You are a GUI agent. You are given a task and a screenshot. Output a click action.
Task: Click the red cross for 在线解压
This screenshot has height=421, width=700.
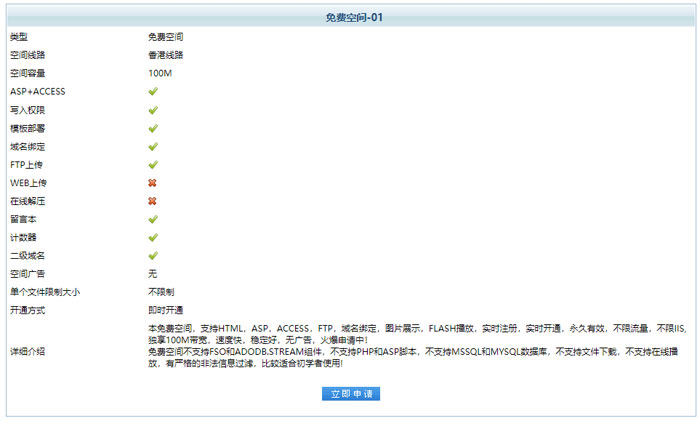(x=153, y=201)
